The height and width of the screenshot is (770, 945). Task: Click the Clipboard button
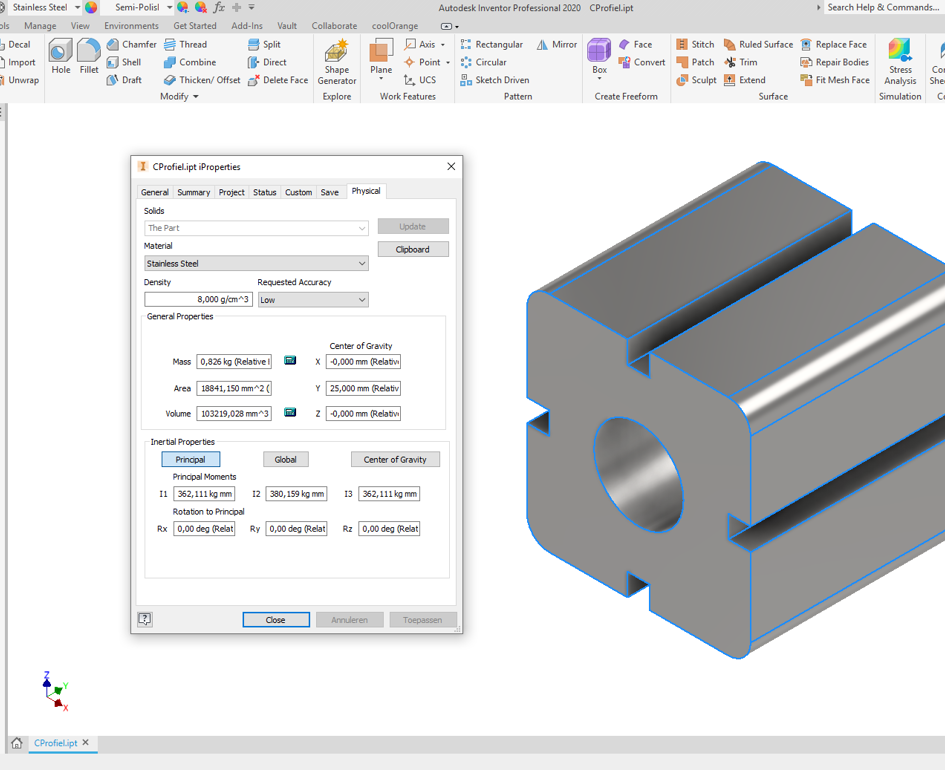click(x=412, y=249)
